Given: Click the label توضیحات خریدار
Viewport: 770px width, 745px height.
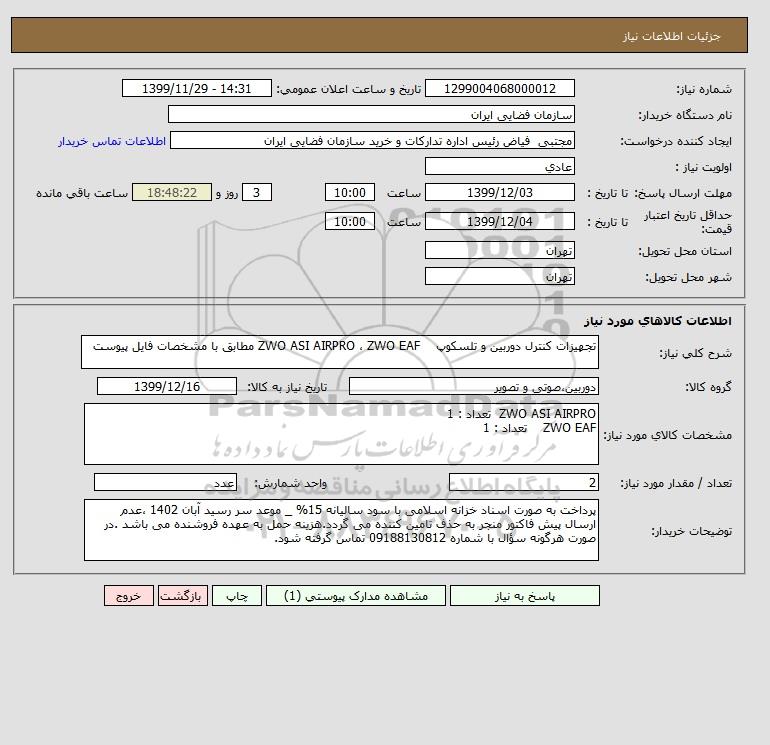Looking at the screenshot, I should pos(691,531).
